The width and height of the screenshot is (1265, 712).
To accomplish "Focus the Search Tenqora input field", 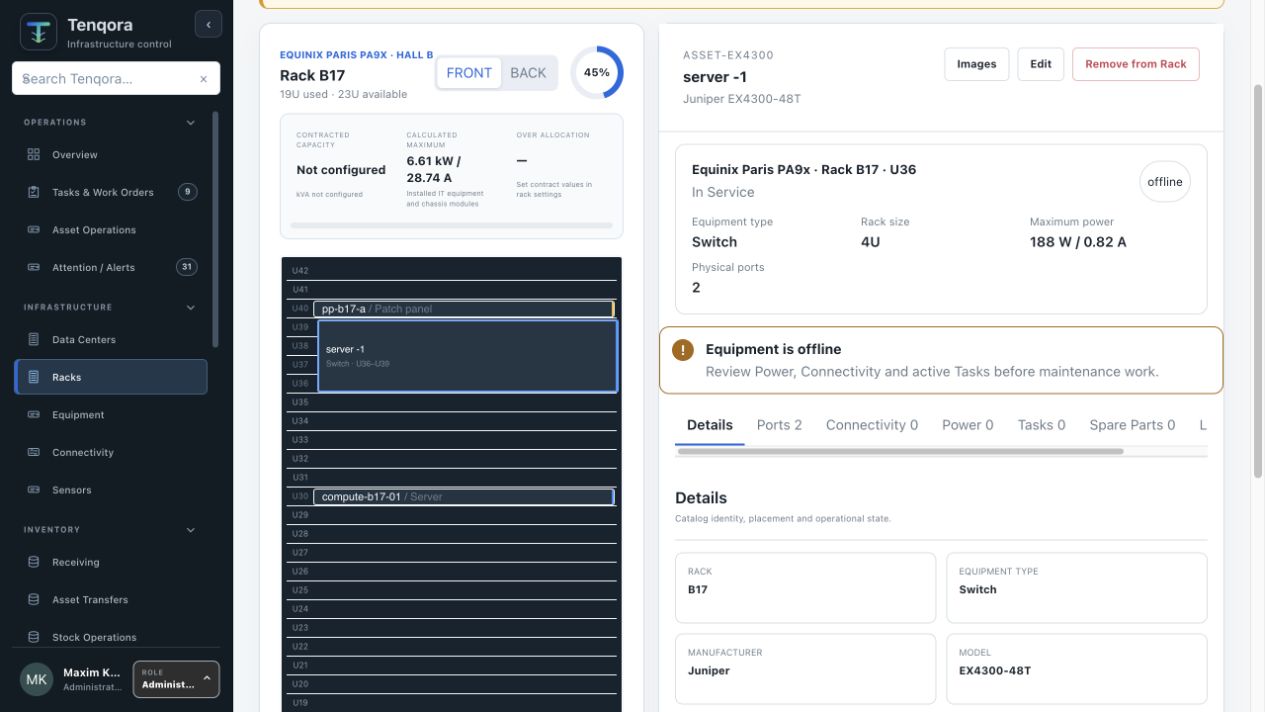I will coord(116,79).
